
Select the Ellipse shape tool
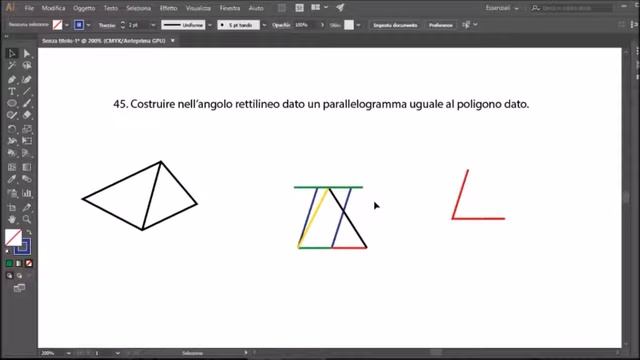pos(12,103)
